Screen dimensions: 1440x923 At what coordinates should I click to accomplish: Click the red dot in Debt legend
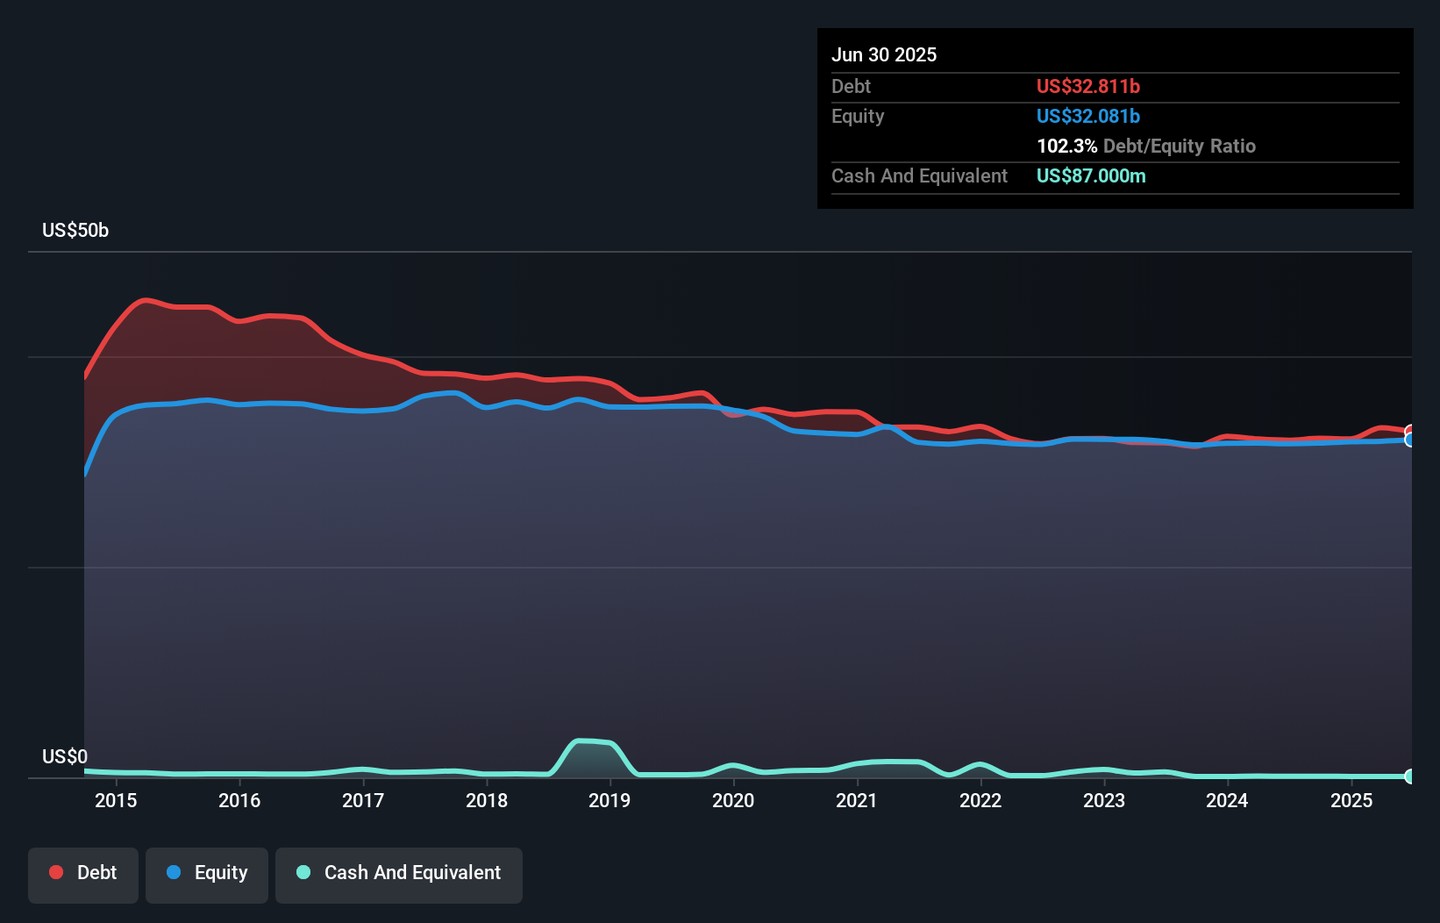pyautogui.click(x=57, y=873)
